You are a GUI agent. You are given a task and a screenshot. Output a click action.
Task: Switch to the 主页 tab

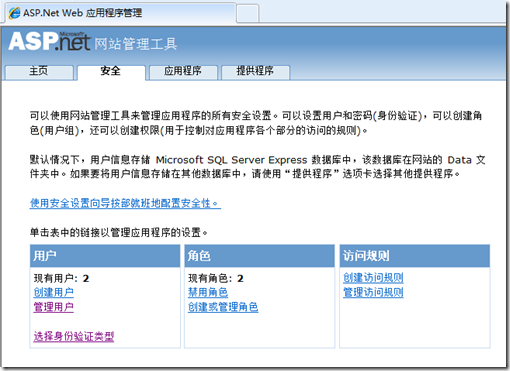tap(39, 71)
